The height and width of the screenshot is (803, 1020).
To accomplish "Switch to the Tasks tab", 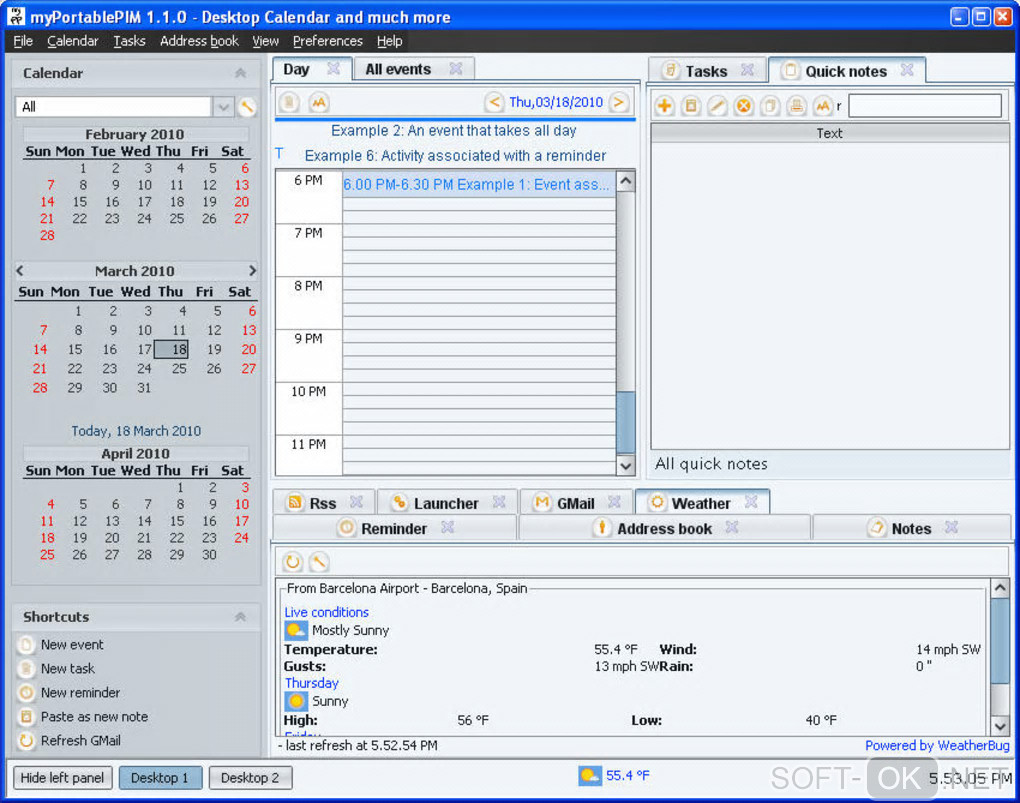I will 706,71.
